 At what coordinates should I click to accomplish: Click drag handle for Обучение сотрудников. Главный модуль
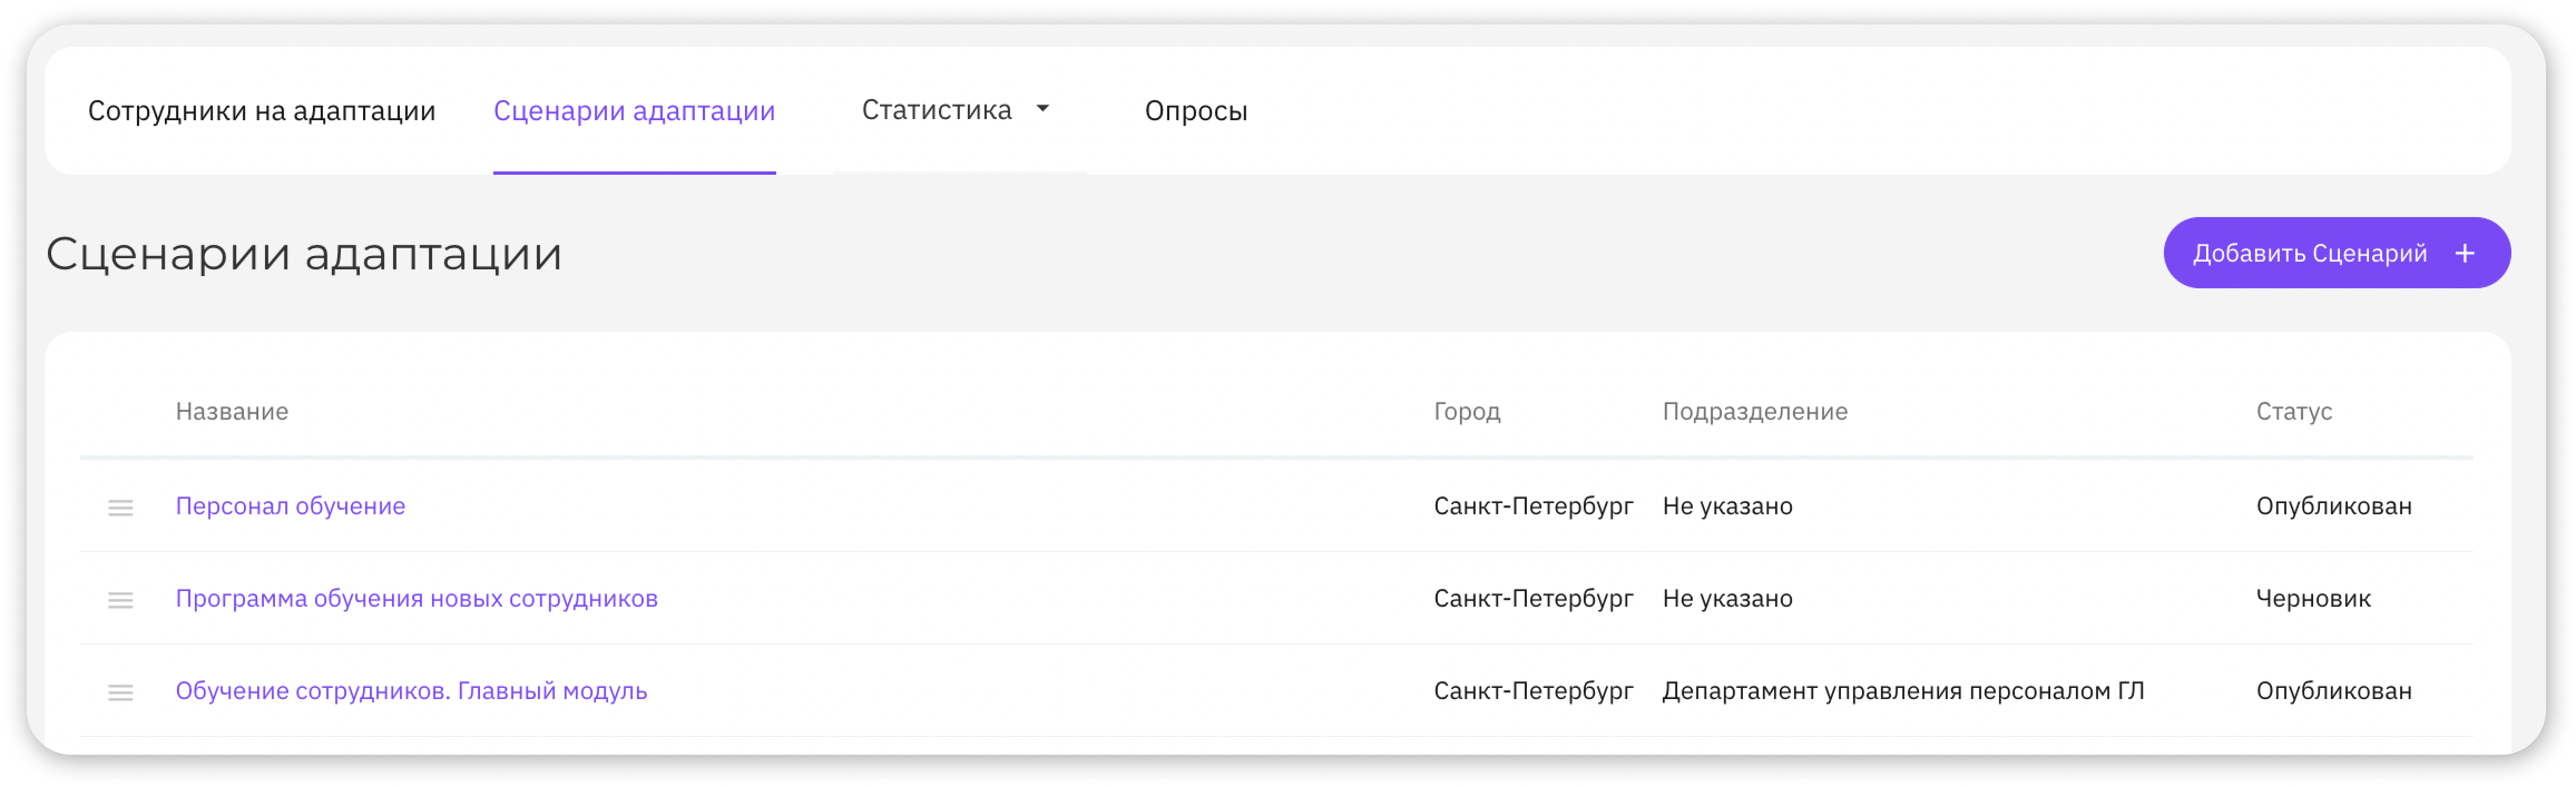tap(120, 692)
